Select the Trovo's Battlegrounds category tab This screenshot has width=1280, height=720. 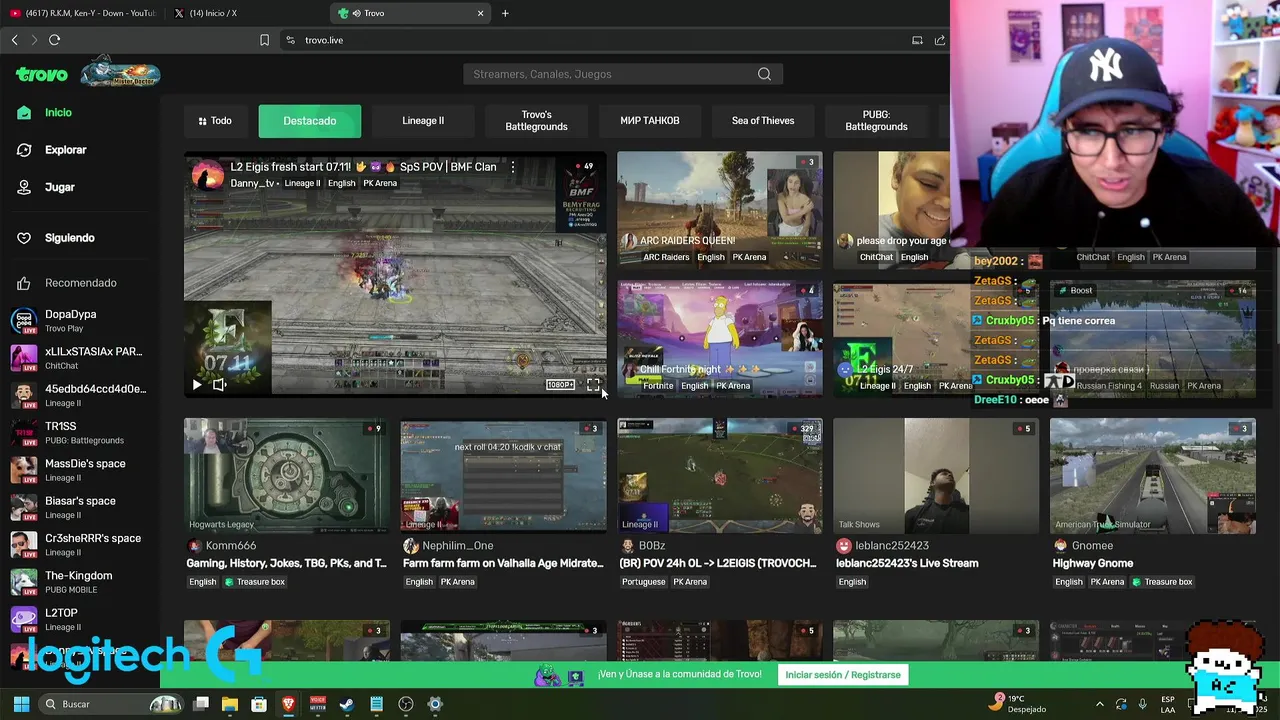(x=536, y=121)
